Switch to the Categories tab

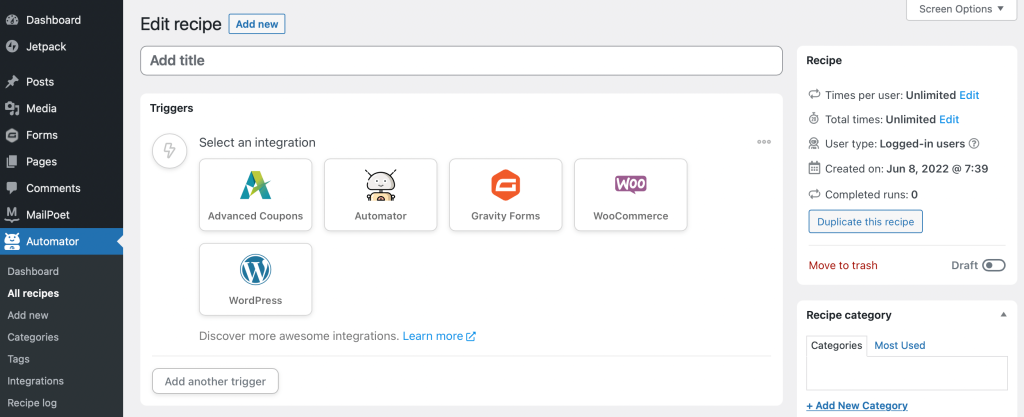837,346
